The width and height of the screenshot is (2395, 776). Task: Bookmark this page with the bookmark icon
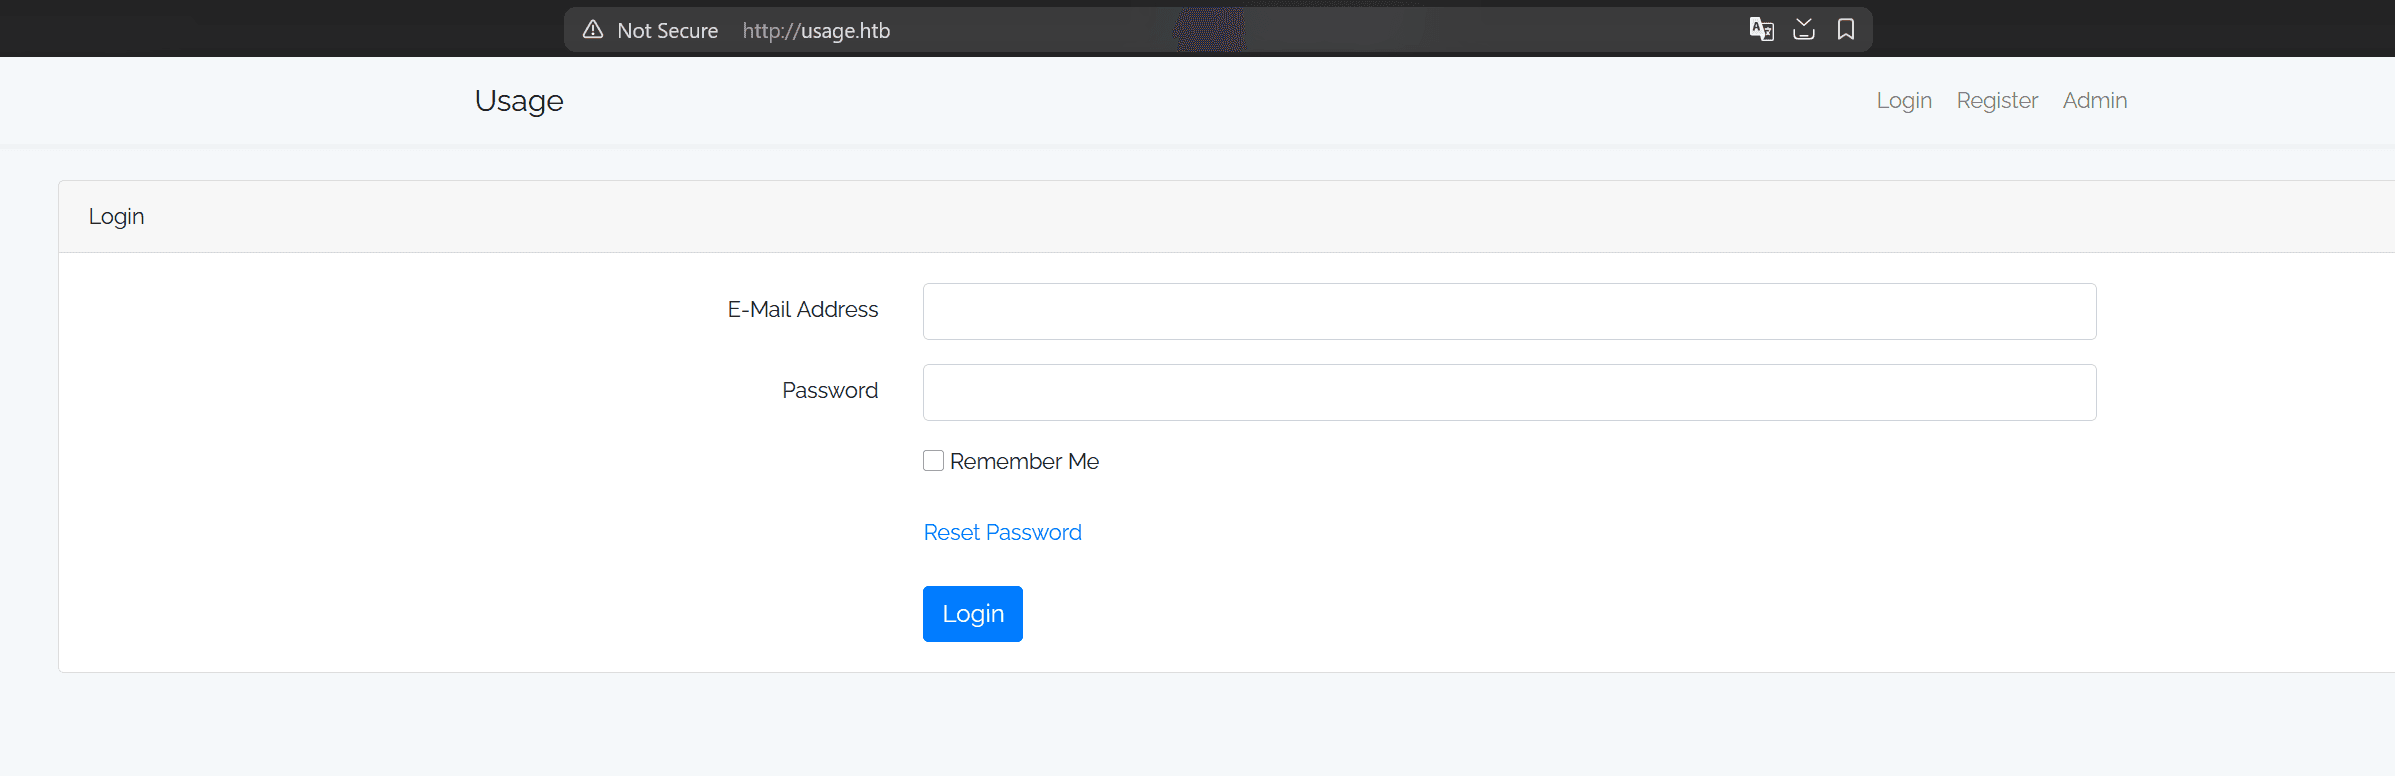1846,29
